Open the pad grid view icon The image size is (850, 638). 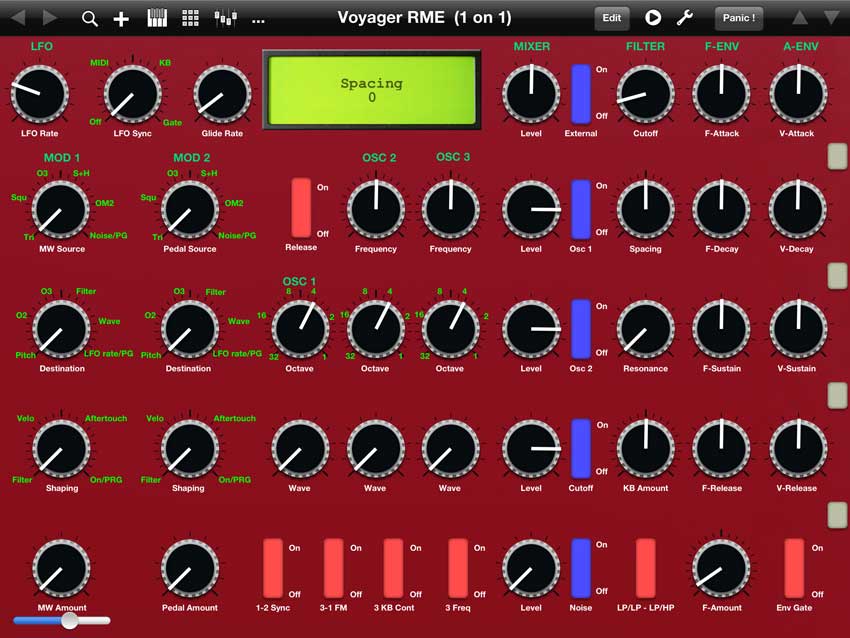tap(190, 18)
